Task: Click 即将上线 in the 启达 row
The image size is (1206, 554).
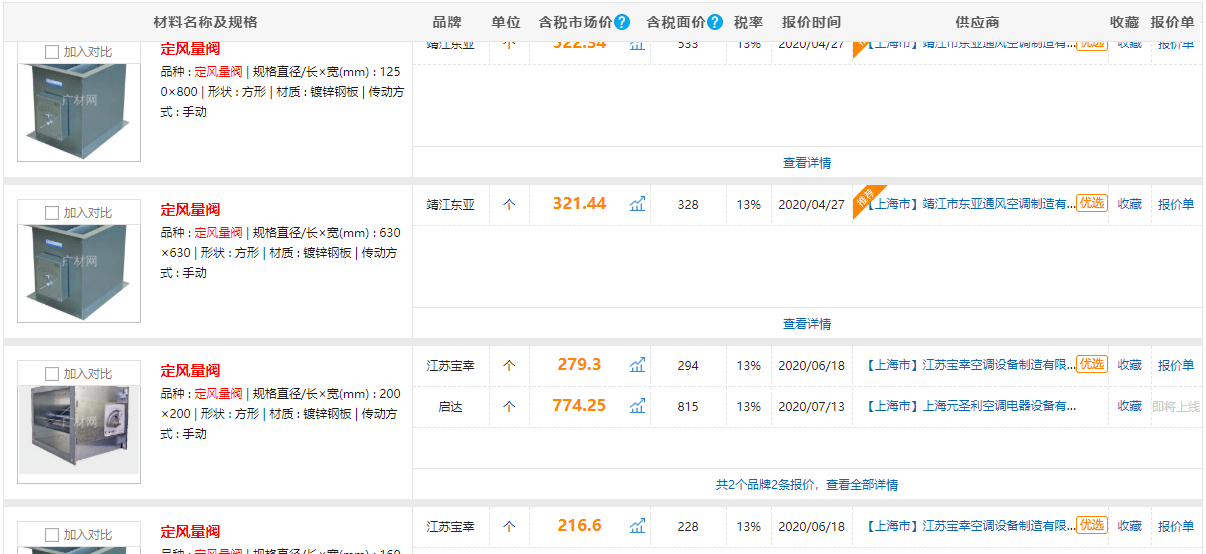Action: pos(1176,406)
